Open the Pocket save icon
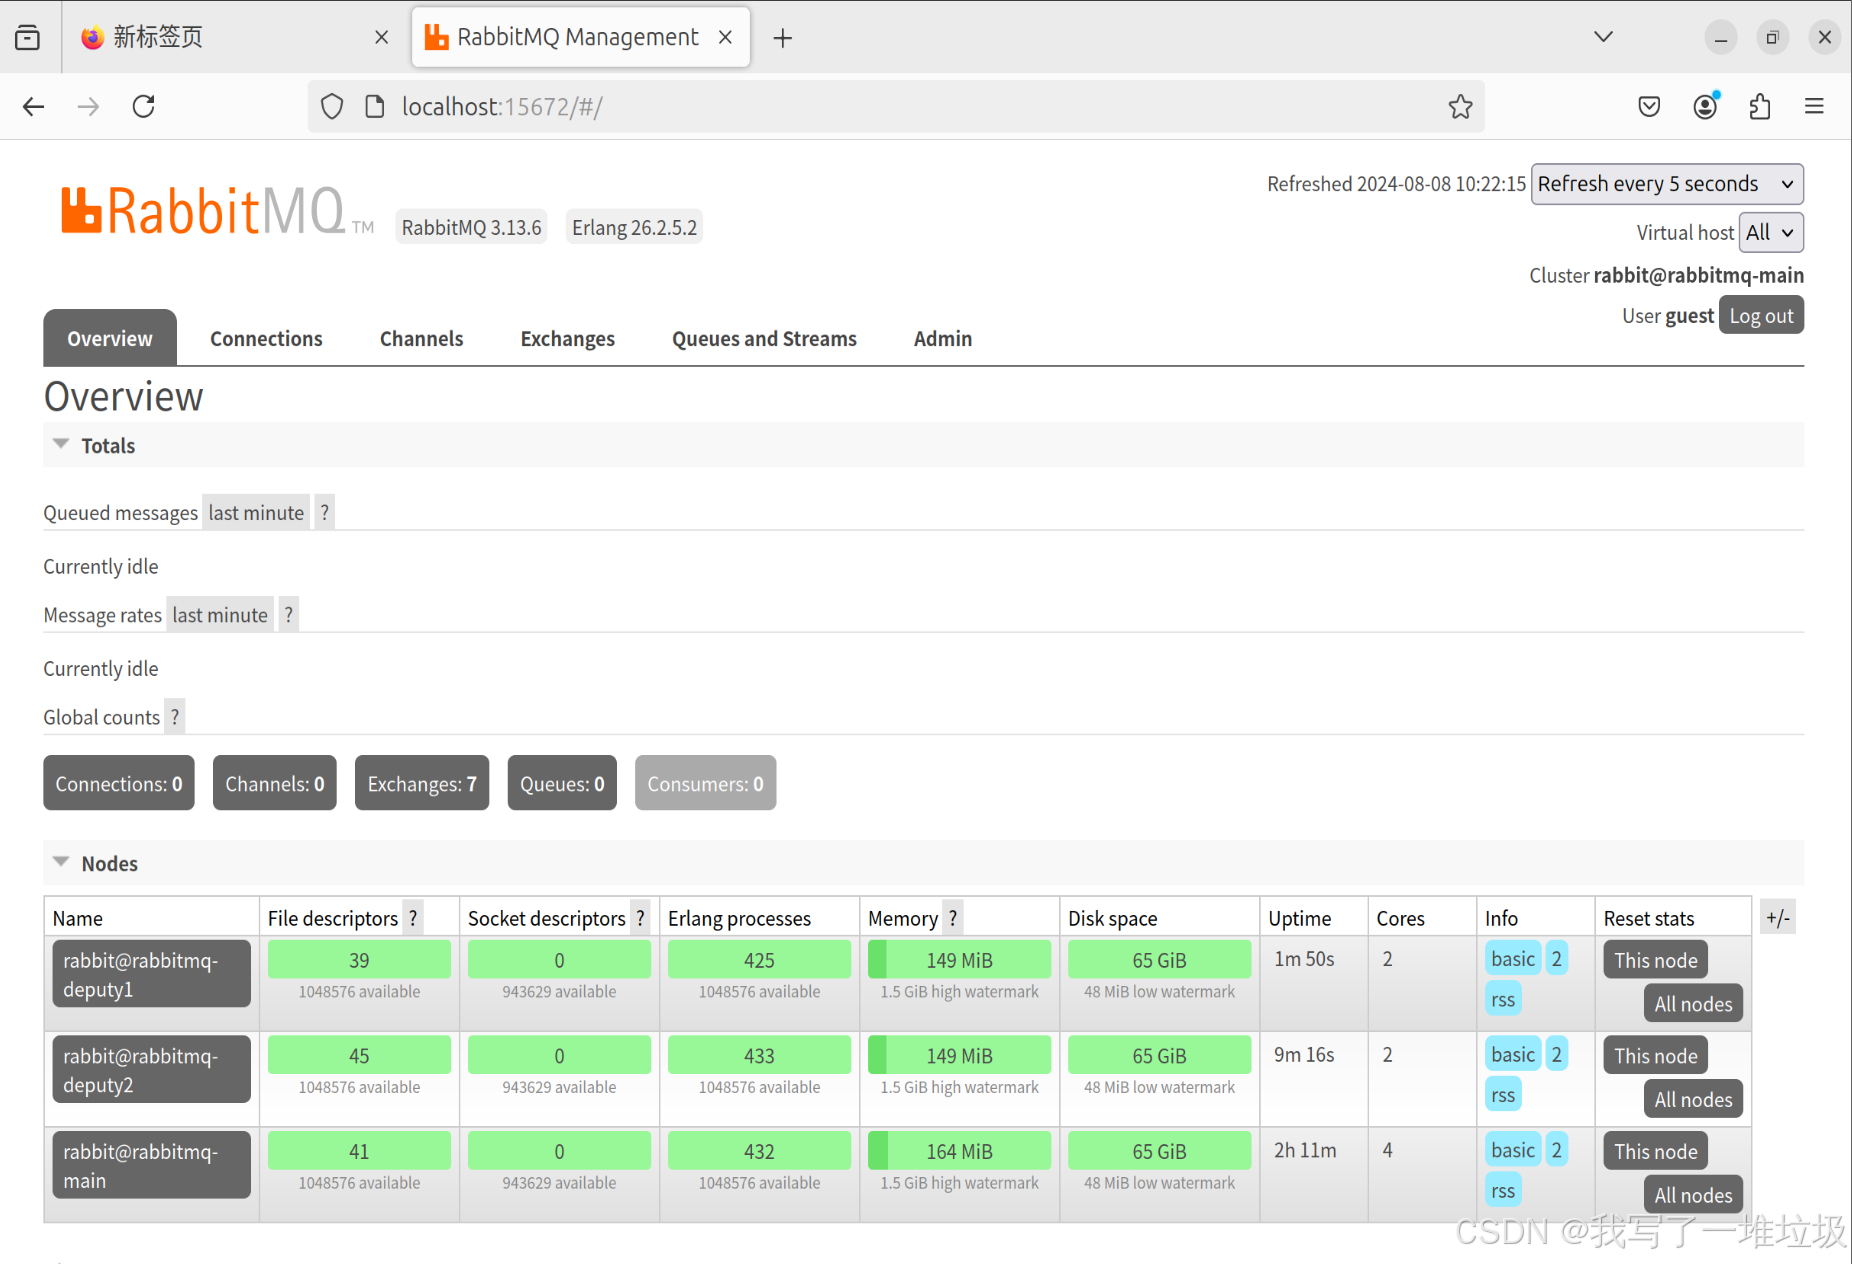1852x1264 pixels. point(1649,107)
